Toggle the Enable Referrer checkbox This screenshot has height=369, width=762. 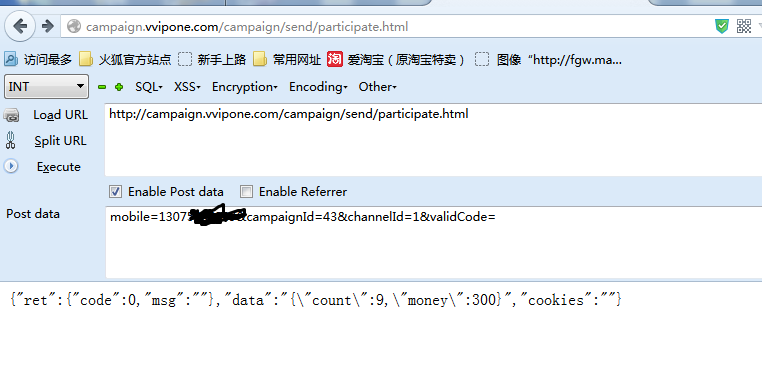[x=247, y=192]
